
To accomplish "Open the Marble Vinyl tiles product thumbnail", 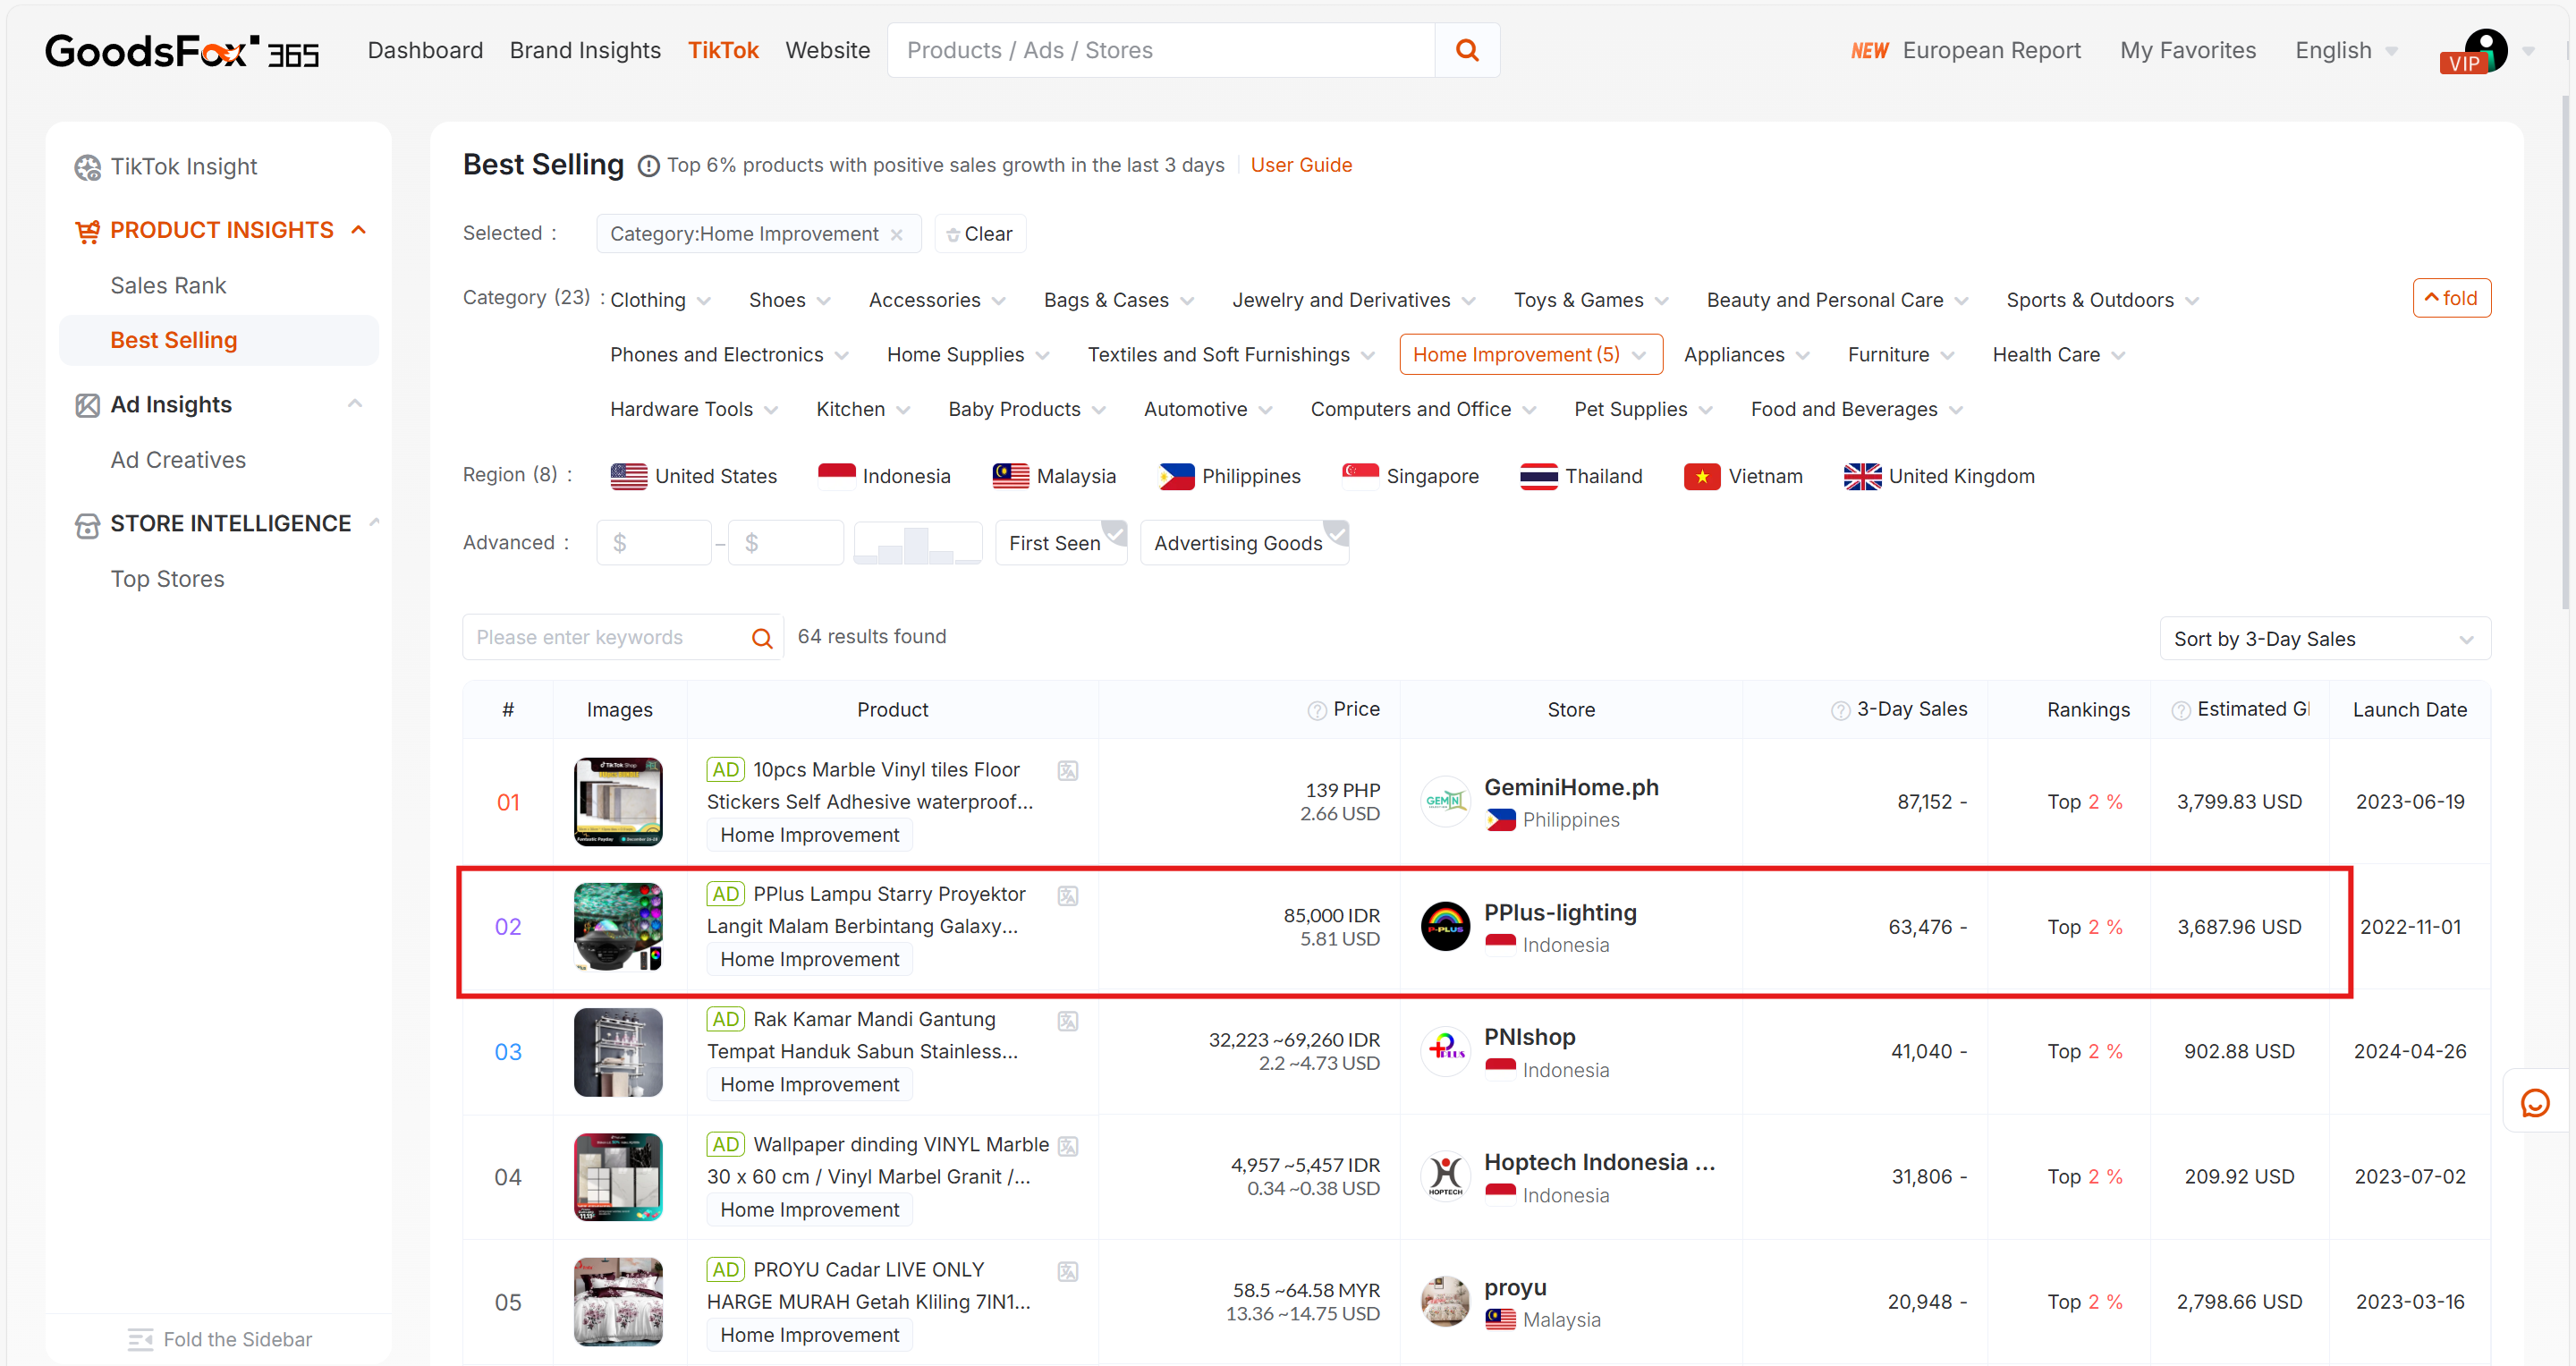I will click(x=618, y=802).
